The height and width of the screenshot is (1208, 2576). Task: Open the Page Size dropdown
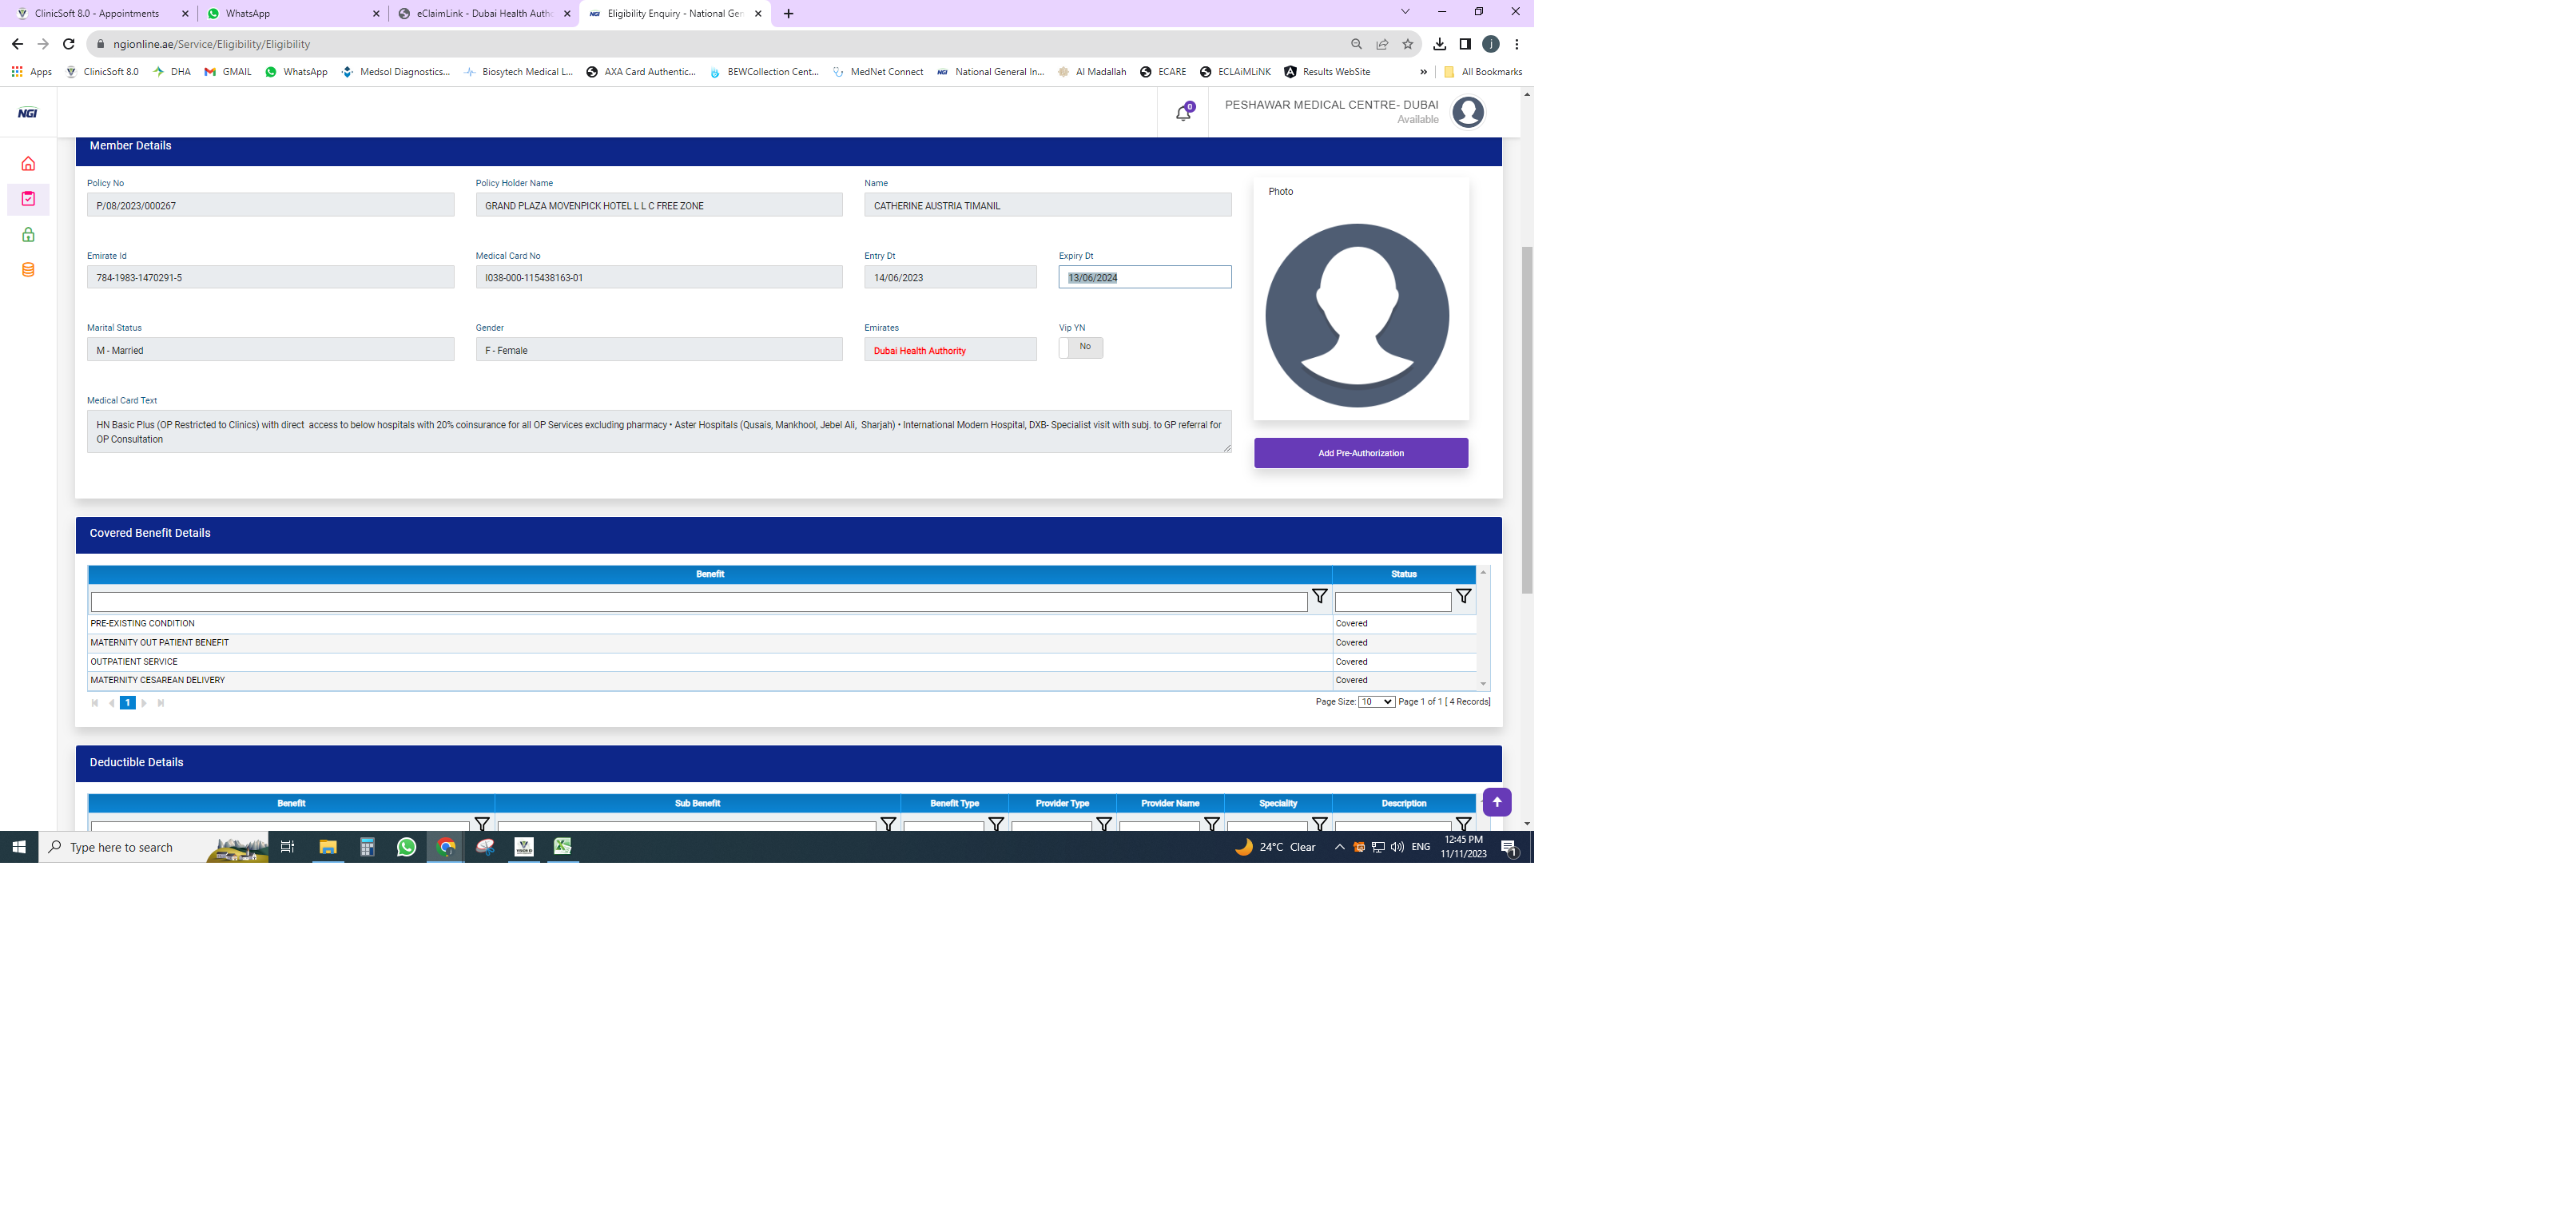pos(1376,702)
